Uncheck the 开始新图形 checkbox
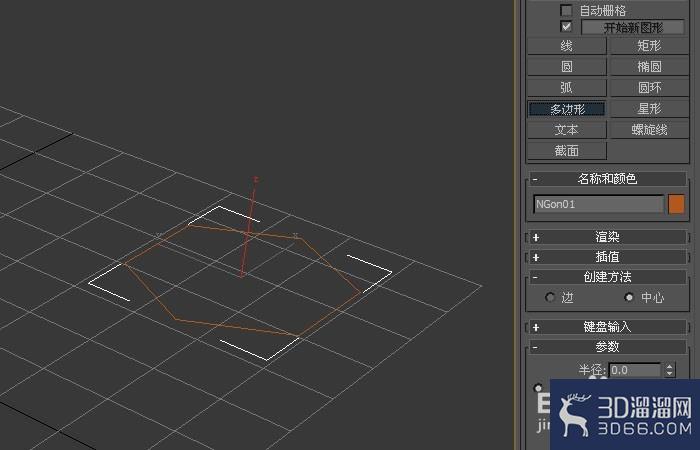The image size is (700, 450). click(x=566, y=26)
